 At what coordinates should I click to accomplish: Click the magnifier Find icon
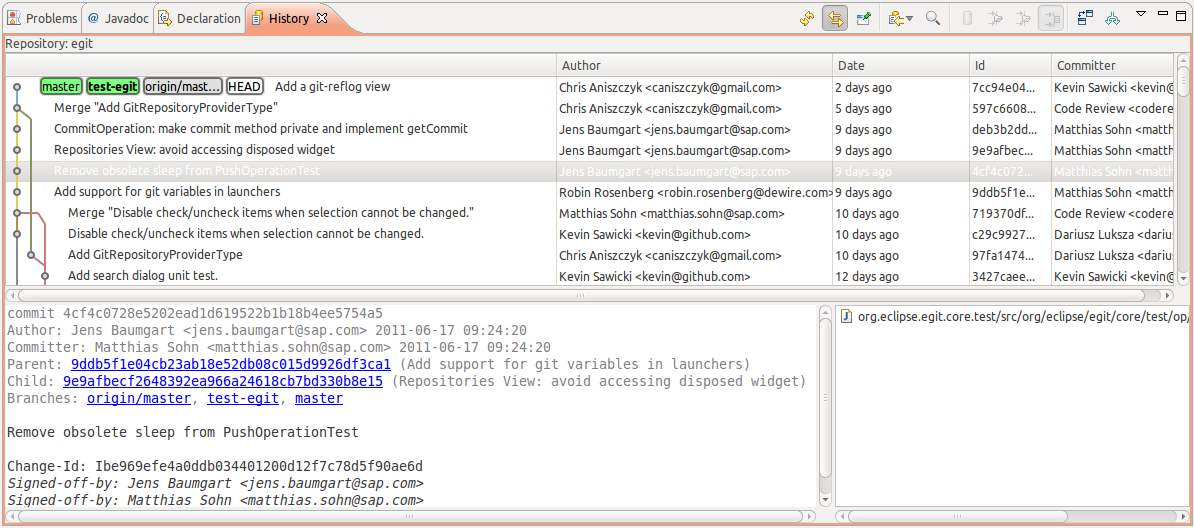coord(932,18)
